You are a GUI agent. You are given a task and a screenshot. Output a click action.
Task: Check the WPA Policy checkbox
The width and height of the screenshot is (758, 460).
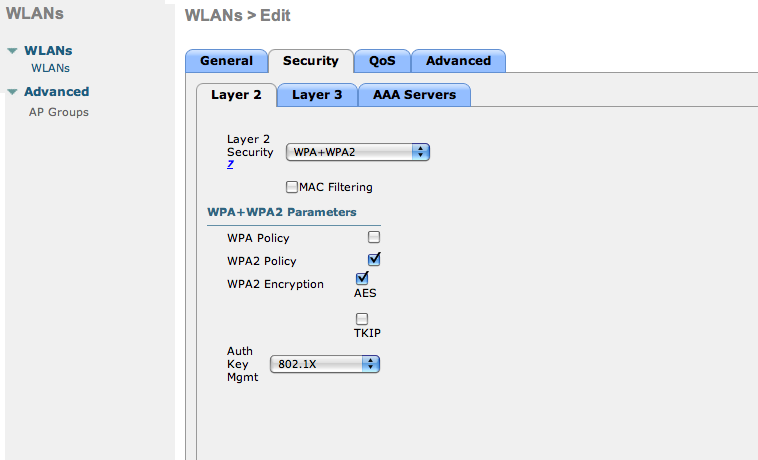click(x=374, y=238)
